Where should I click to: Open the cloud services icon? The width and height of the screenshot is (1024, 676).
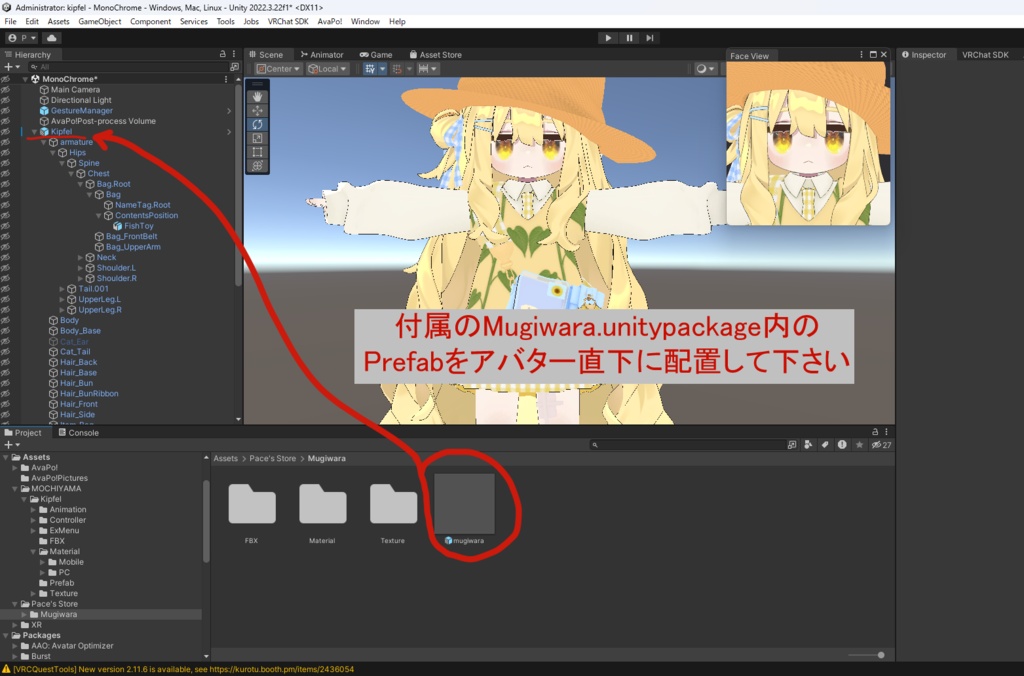pos(52,38)
